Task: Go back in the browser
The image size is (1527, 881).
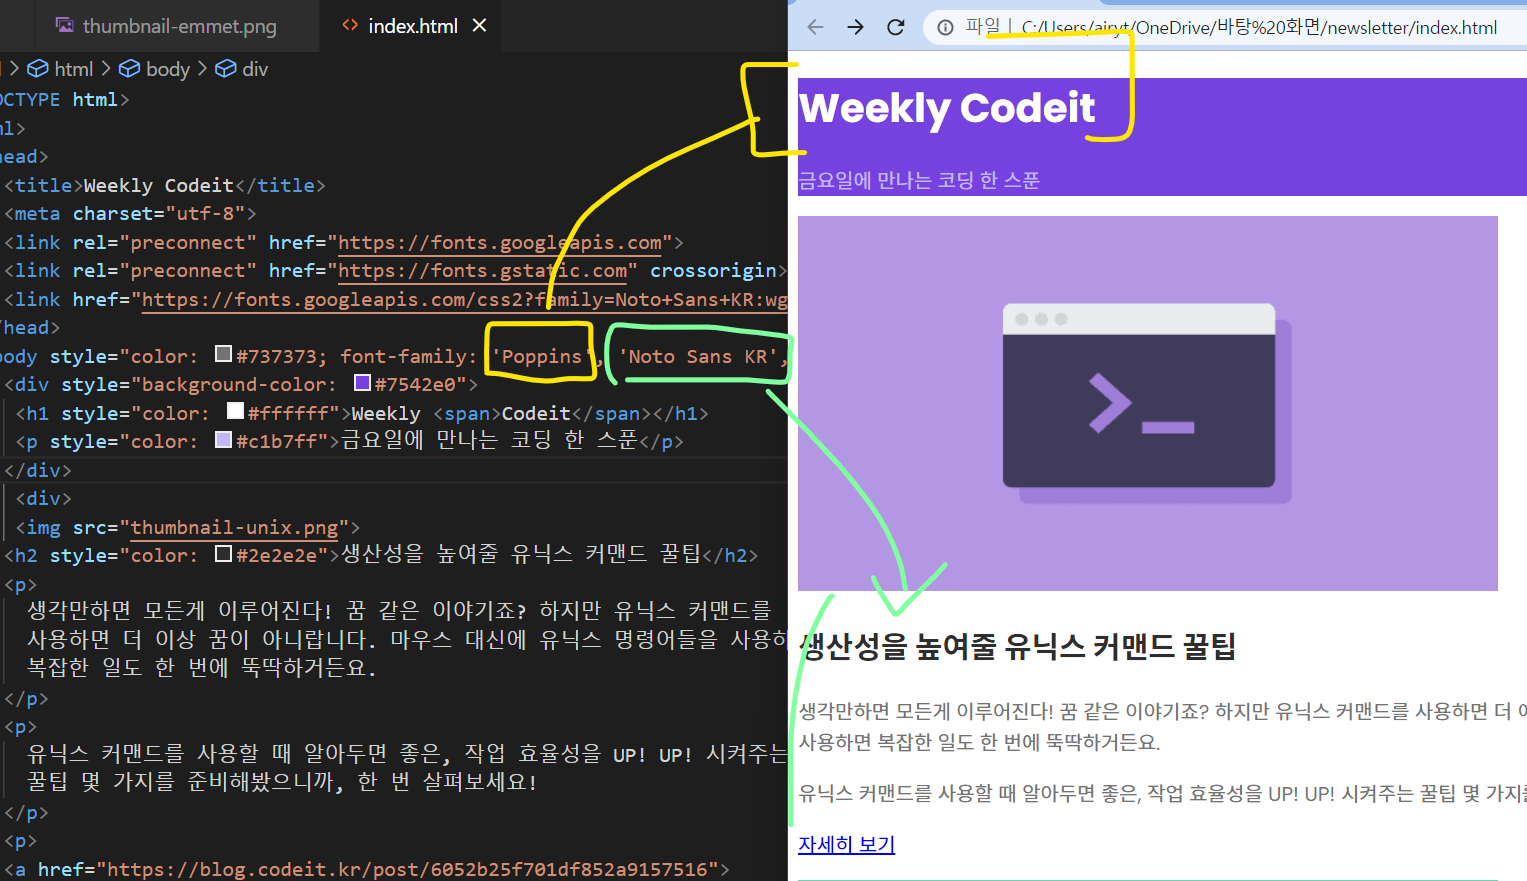Action: point(815,27)
